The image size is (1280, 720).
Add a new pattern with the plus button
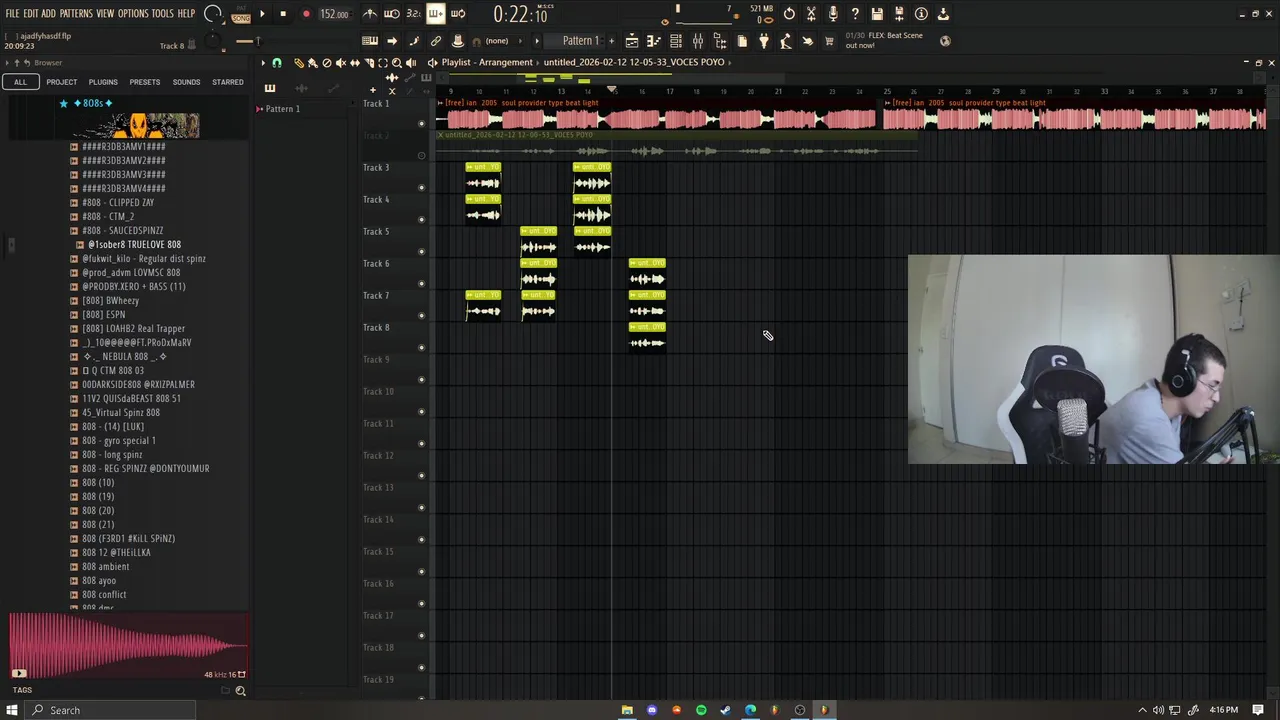point(611,41)
